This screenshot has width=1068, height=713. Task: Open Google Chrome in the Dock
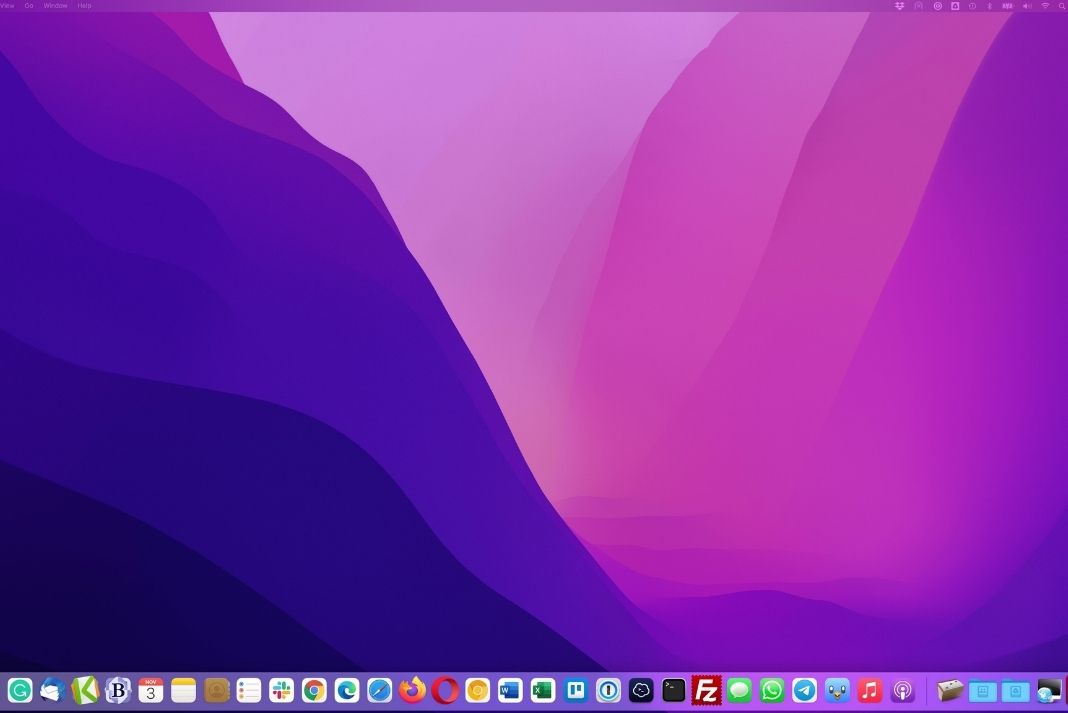pyautogui.click(x=315, y=690)
